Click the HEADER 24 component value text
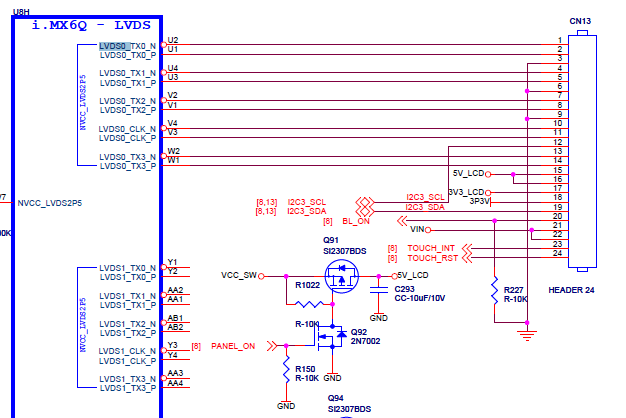The width and height of the screenshot is (626, 418). [x=571, y=290]
